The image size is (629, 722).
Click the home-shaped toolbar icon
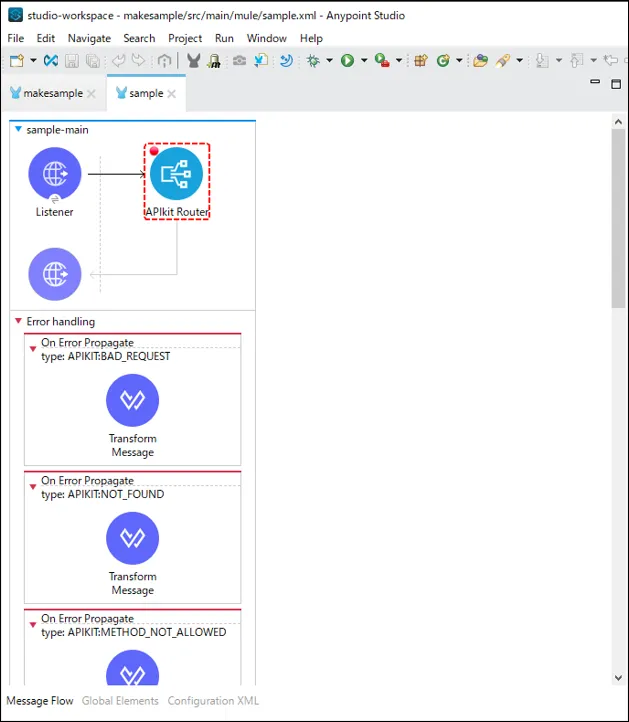pyautogui.click(x=164, y=60)
